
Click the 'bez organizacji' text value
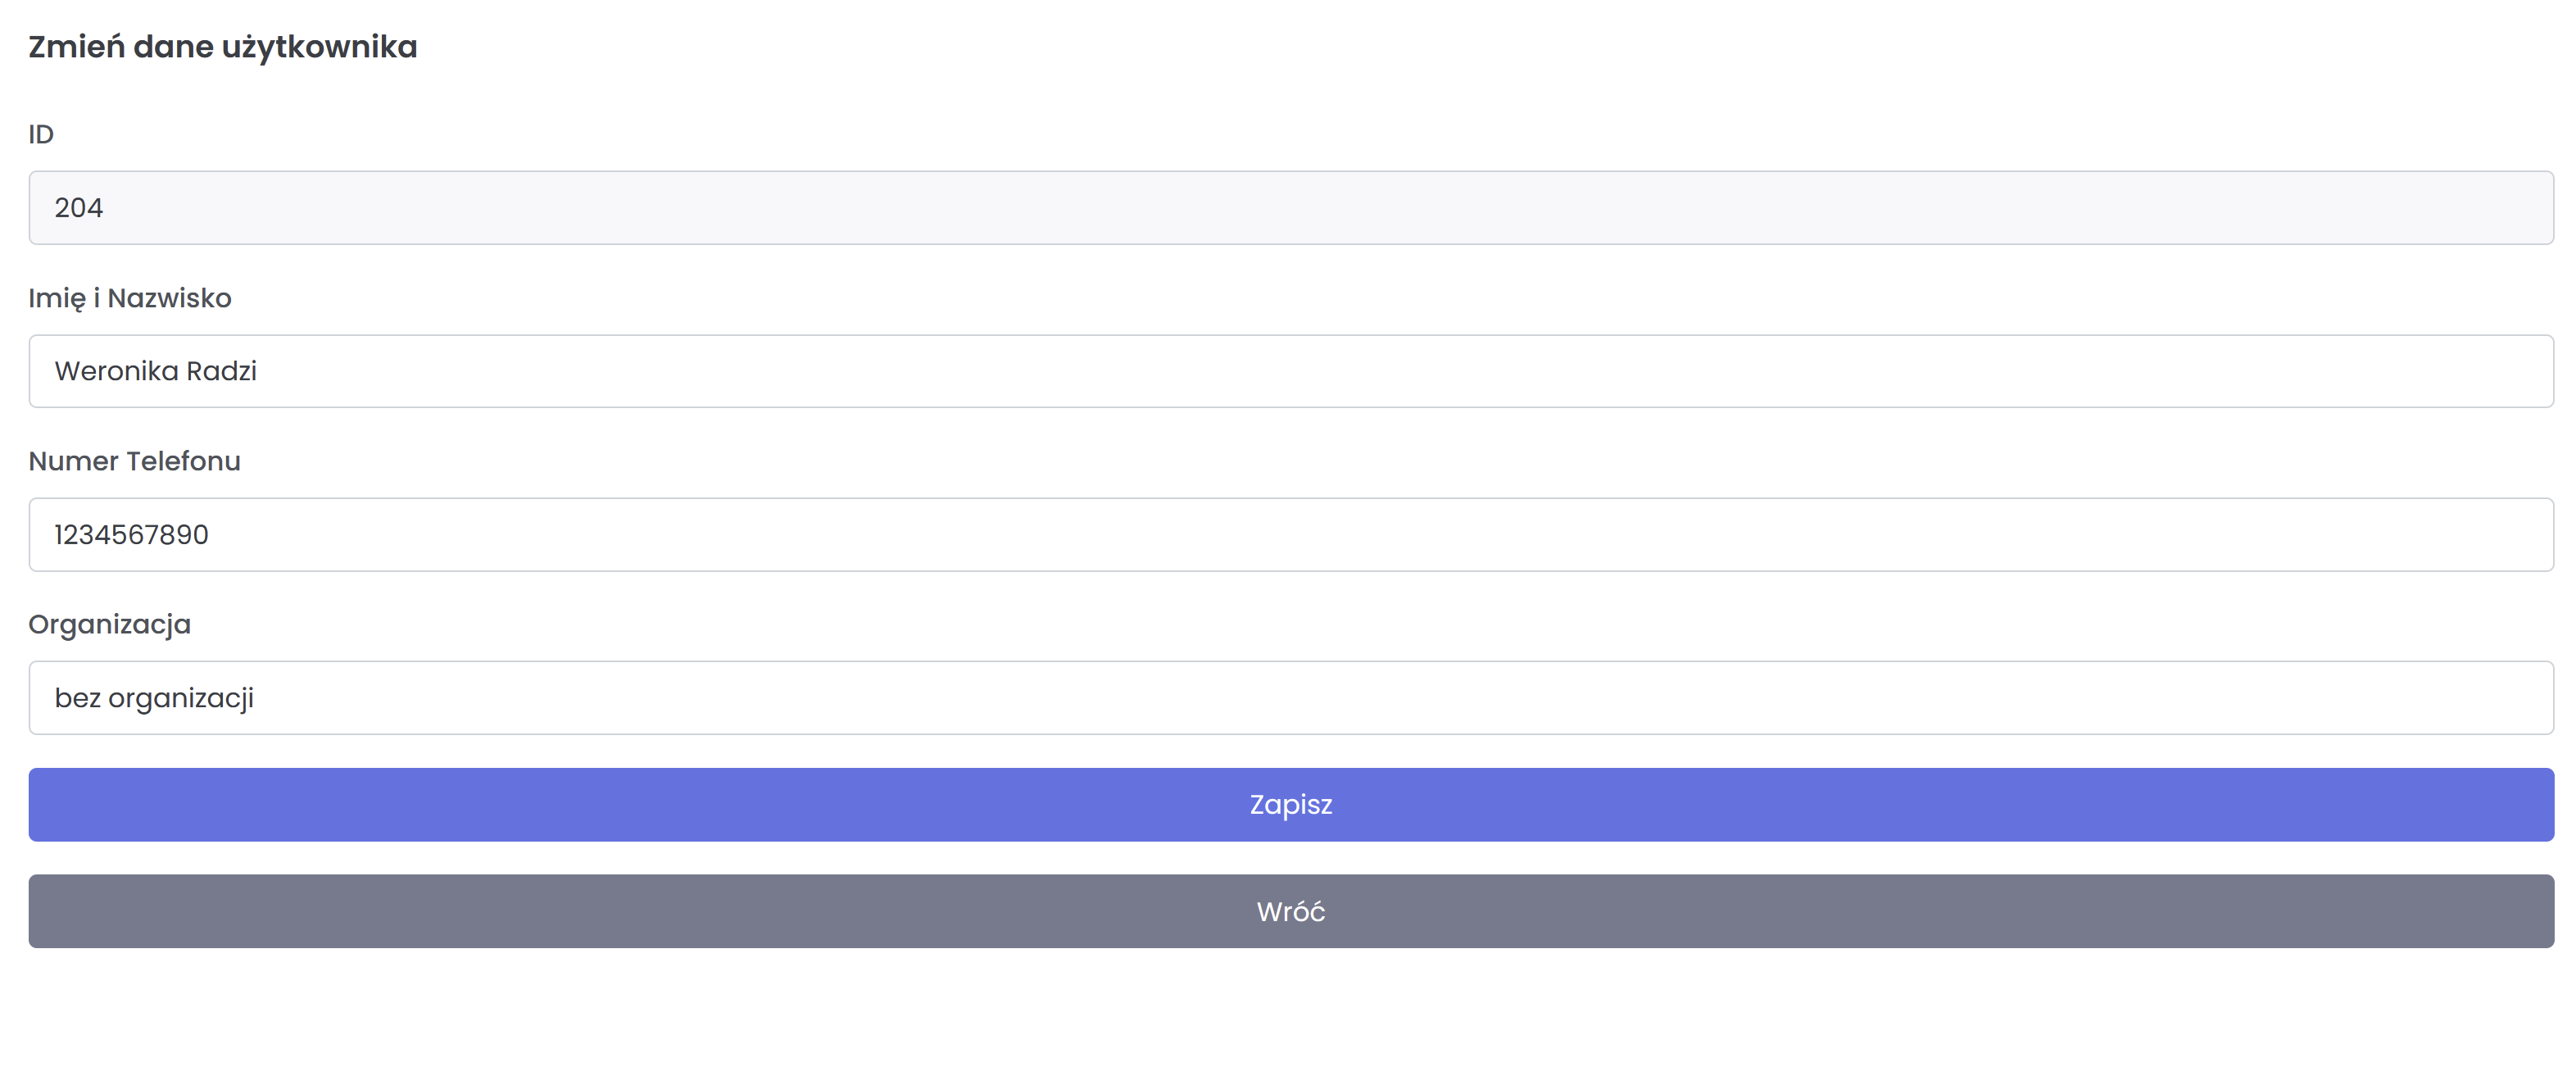[x=154, y=698]
